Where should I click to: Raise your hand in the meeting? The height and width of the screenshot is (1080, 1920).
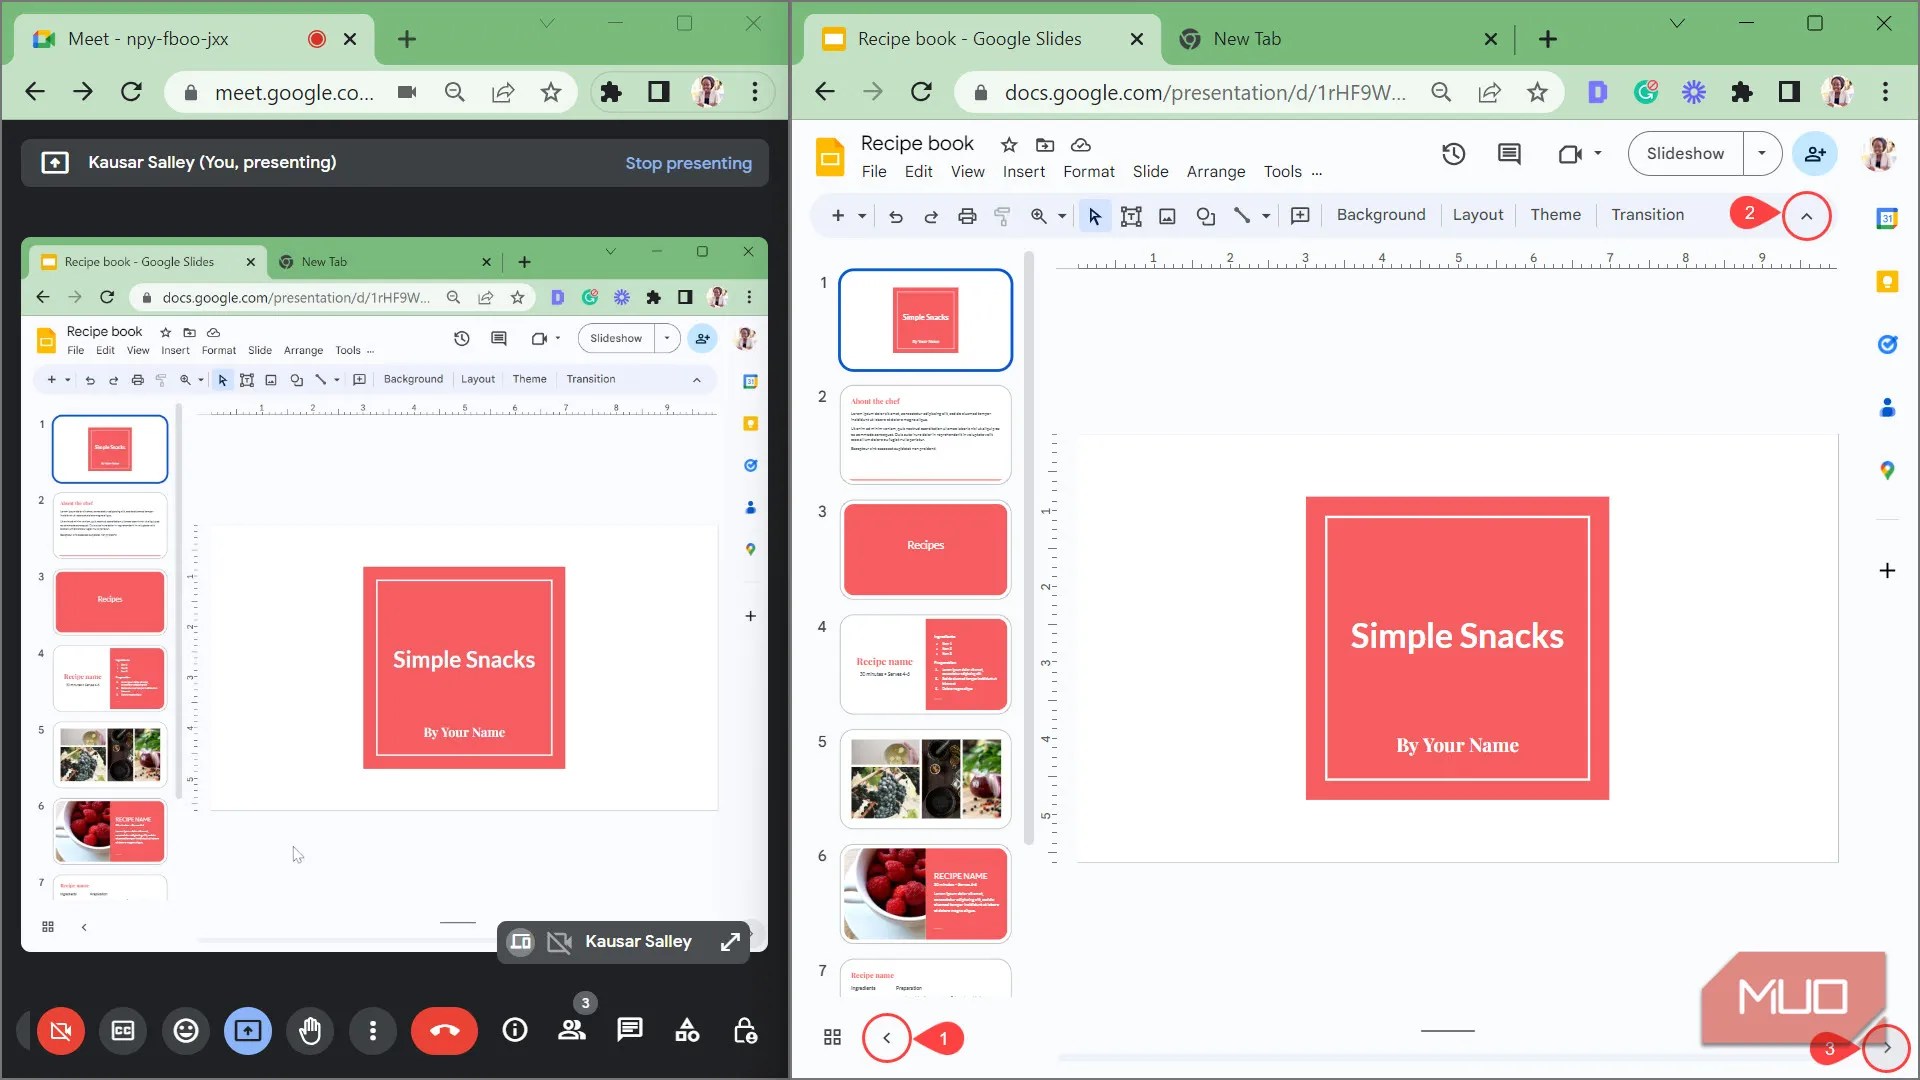[x=310, y=1031]
